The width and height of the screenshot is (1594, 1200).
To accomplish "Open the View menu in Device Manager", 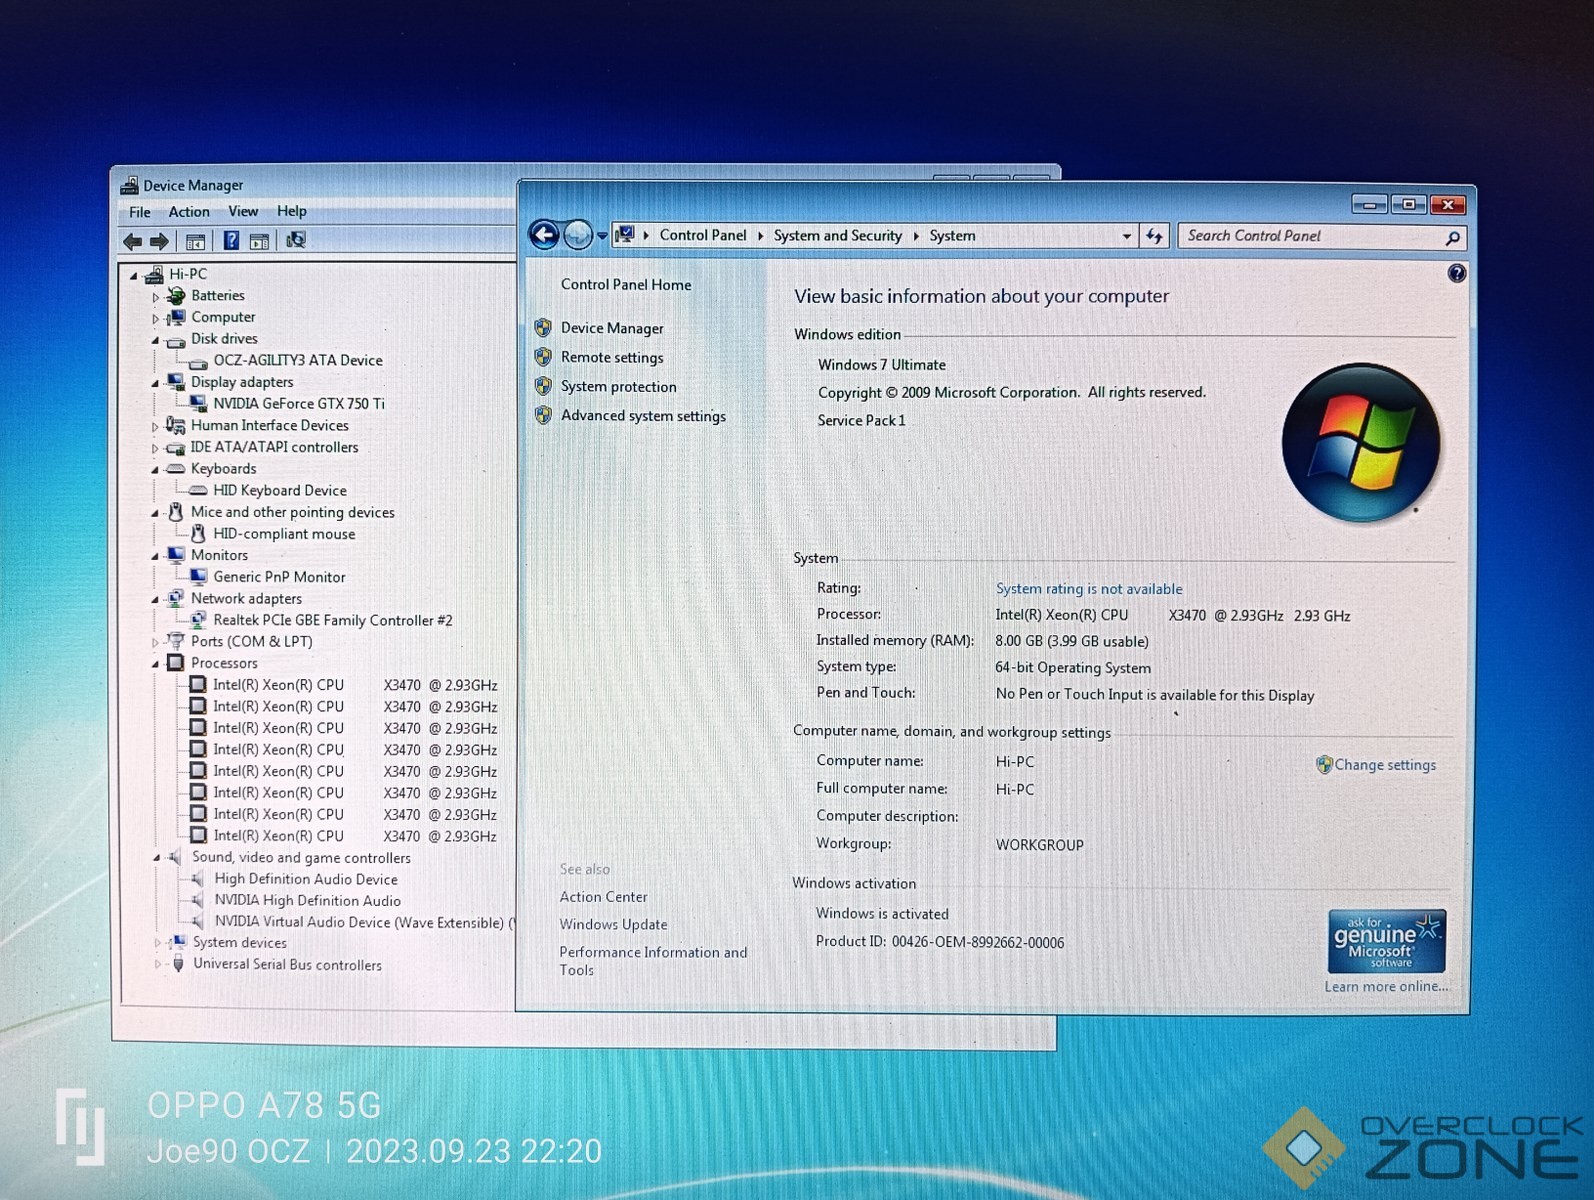I will coord(243,211).
